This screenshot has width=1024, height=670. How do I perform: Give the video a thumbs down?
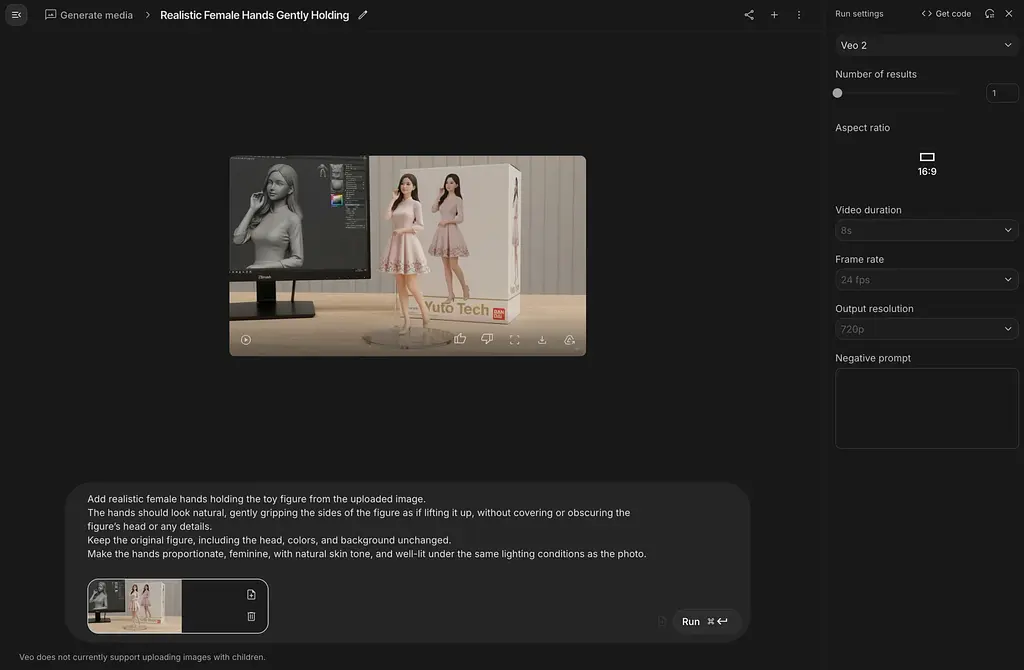[487, 339]
